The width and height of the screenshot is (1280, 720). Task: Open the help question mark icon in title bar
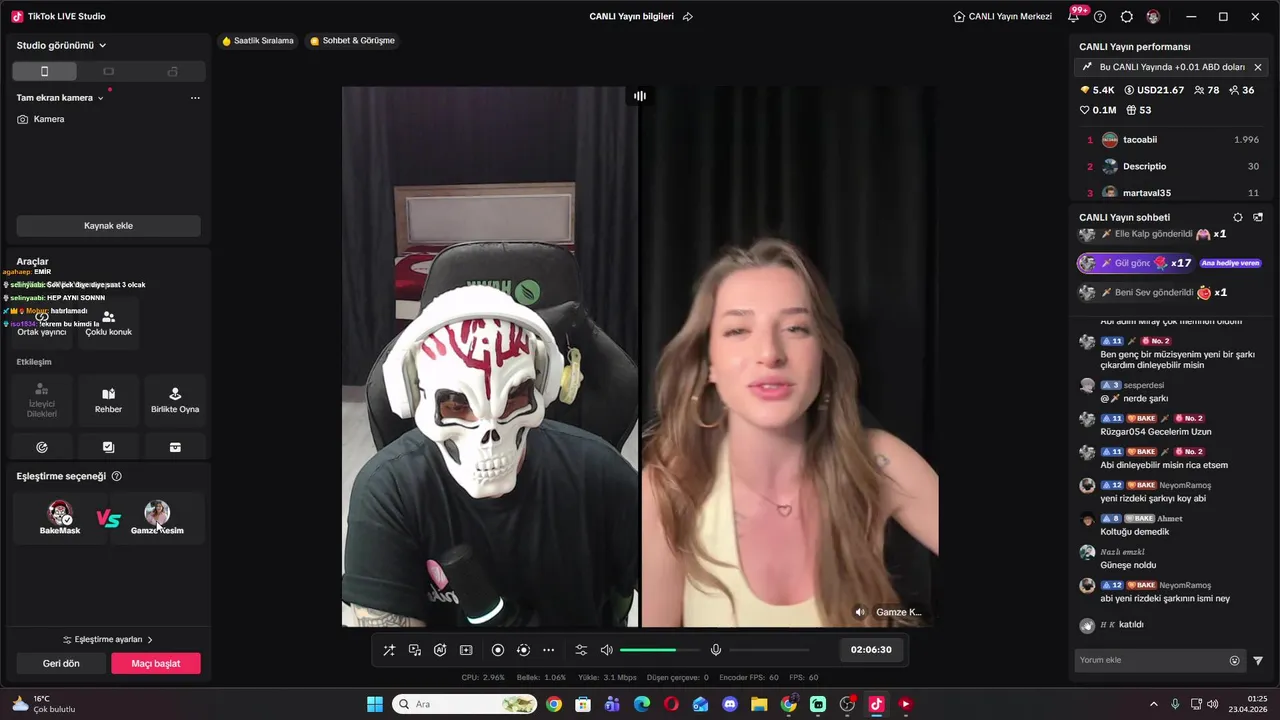[x=1100, y=17]
